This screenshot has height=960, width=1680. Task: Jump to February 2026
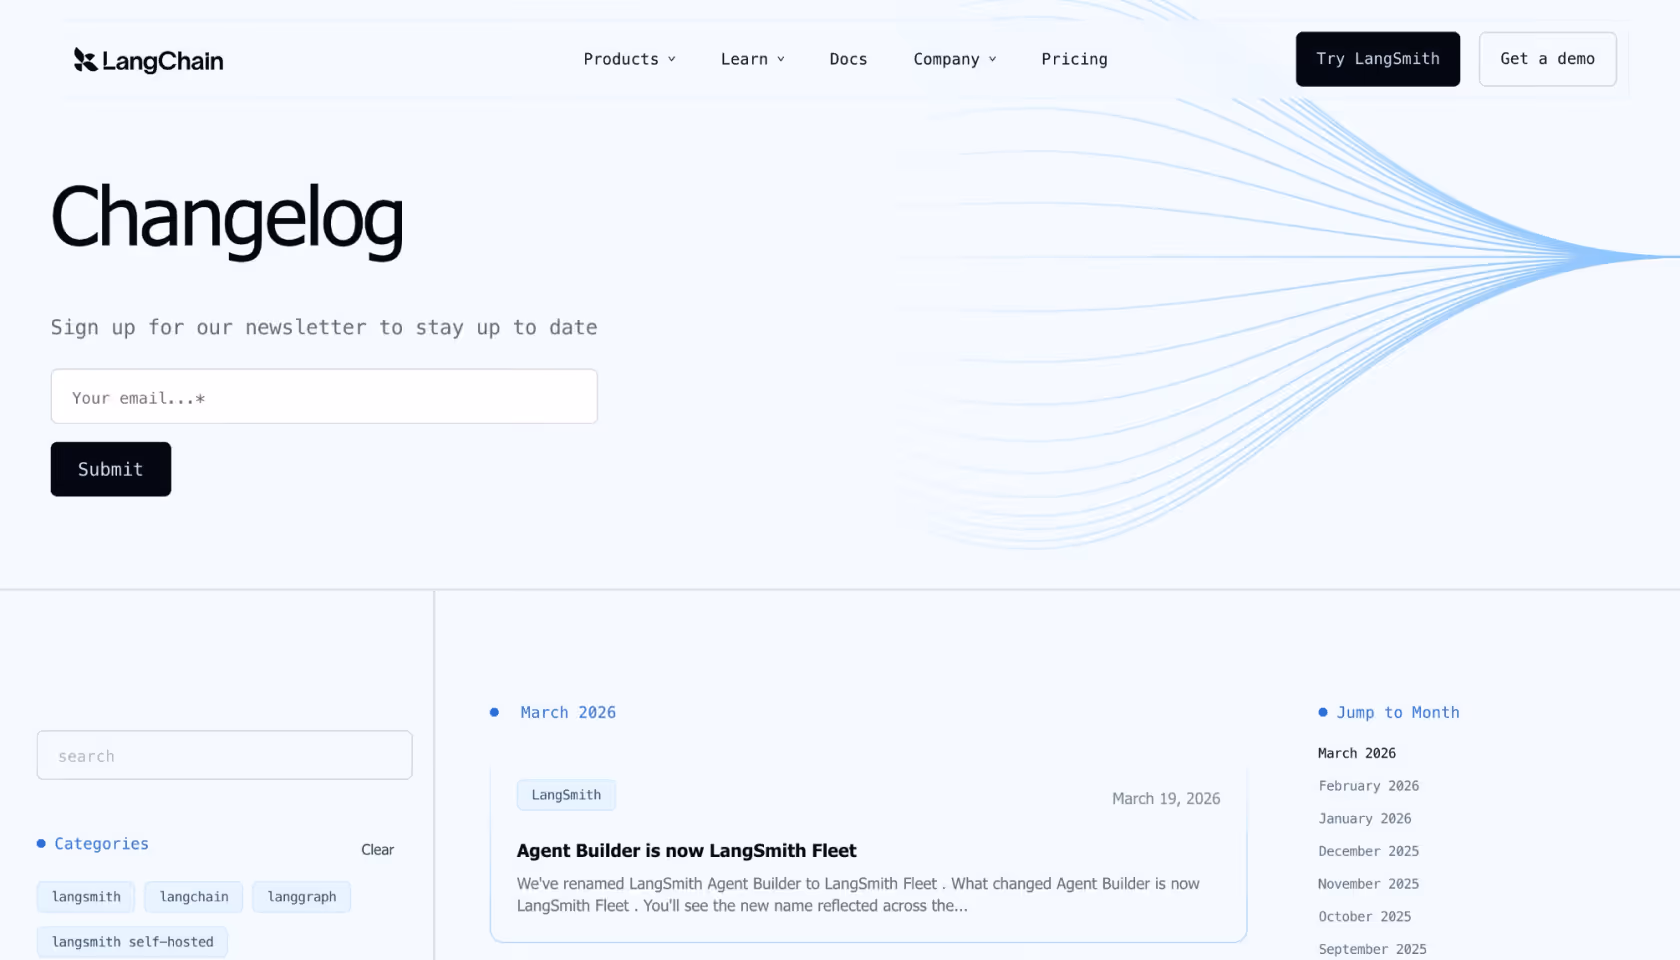click(1368, 786)
